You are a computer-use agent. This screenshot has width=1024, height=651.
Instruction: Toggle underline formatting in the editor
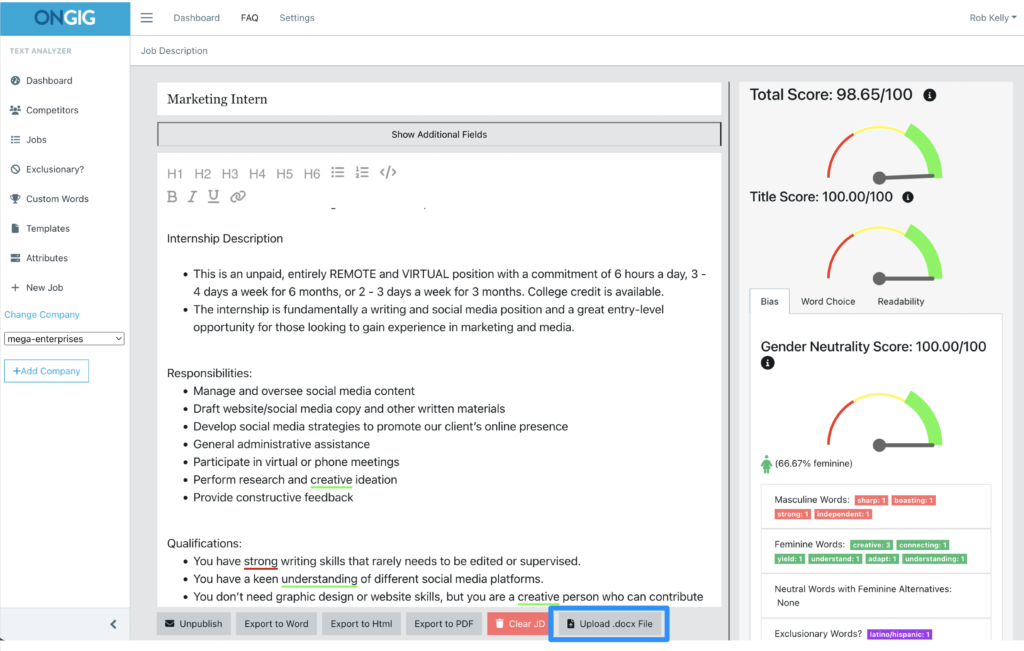click(x=215, y=196)
